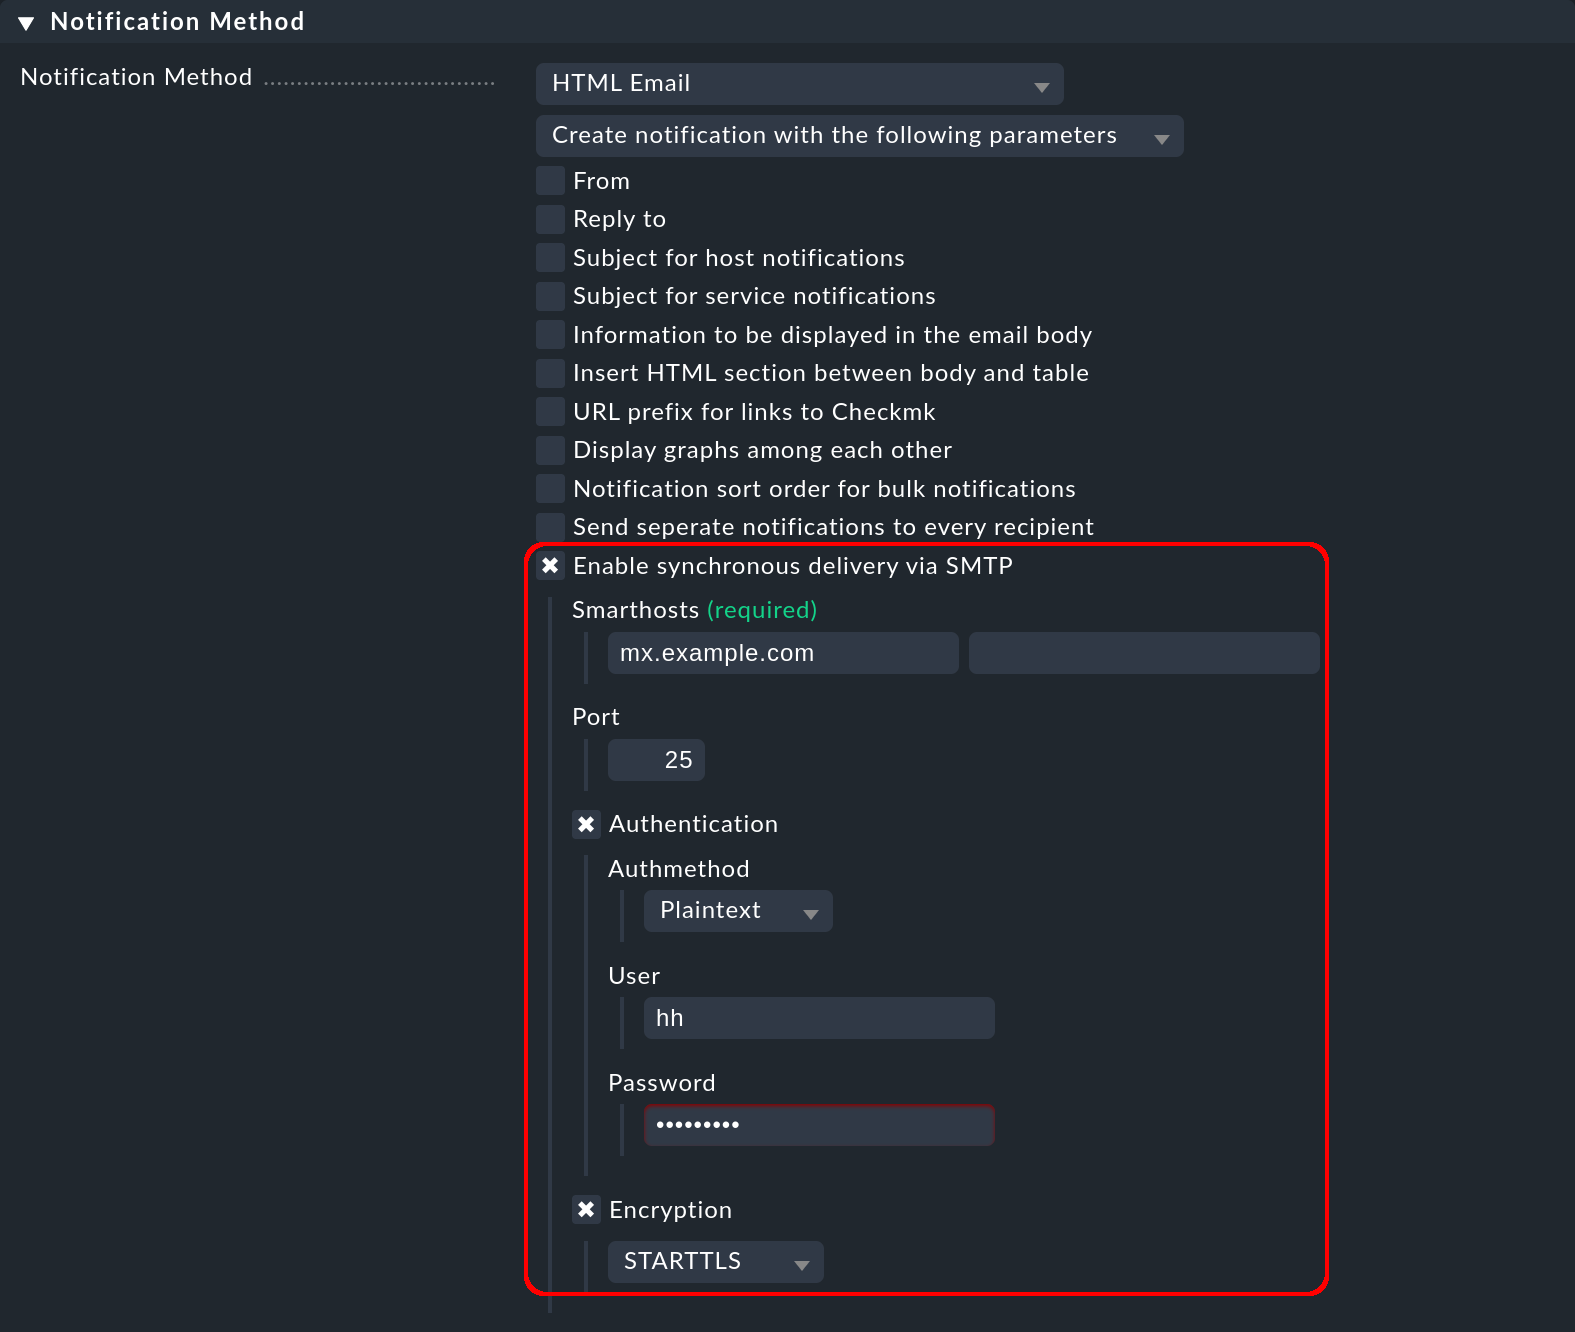The height and width of the screenshot is (1332, 1575).
Task: Check the Reply to option
Action: point(550,219)
